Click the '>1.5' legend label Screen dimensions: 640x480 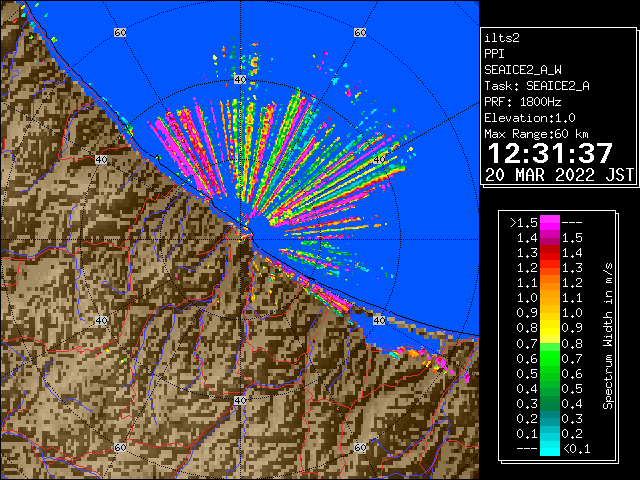(524, 223)
